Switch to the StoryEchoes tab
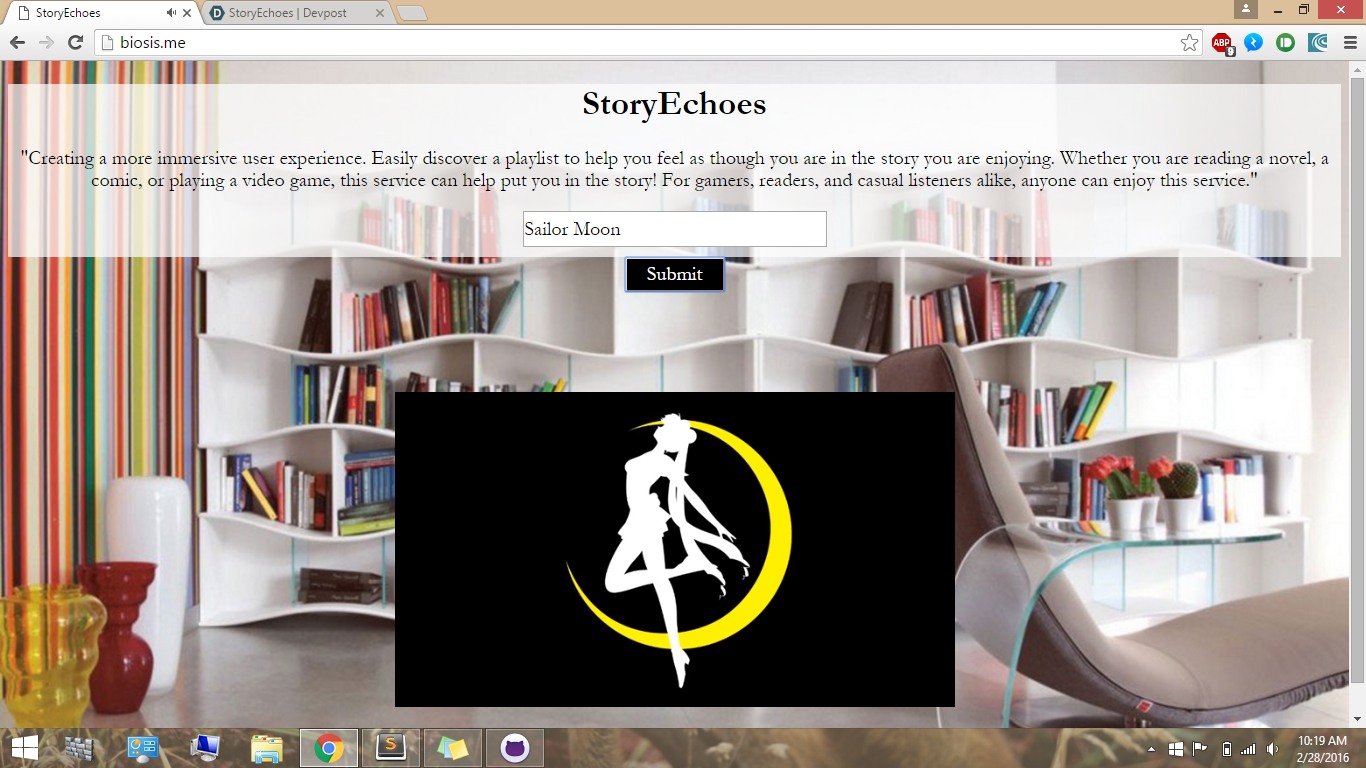The height and width of the screenshot is (768, 1366). (100, 13)
